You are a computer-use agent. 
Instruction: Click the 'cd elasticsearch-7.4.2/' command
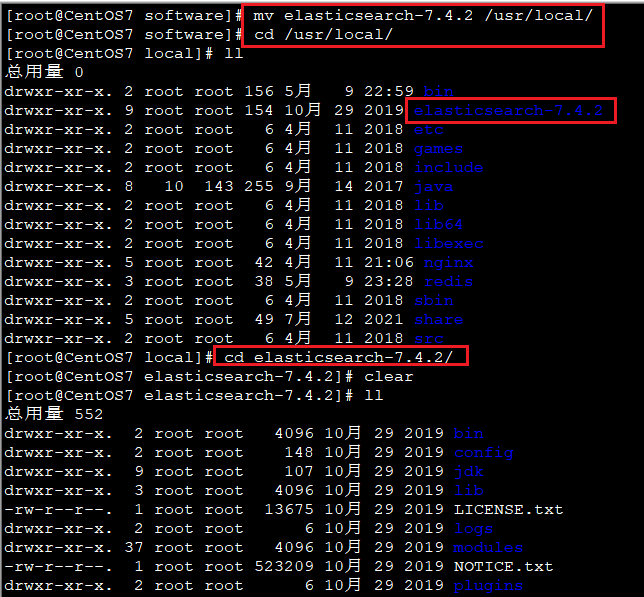click(338, 357)
